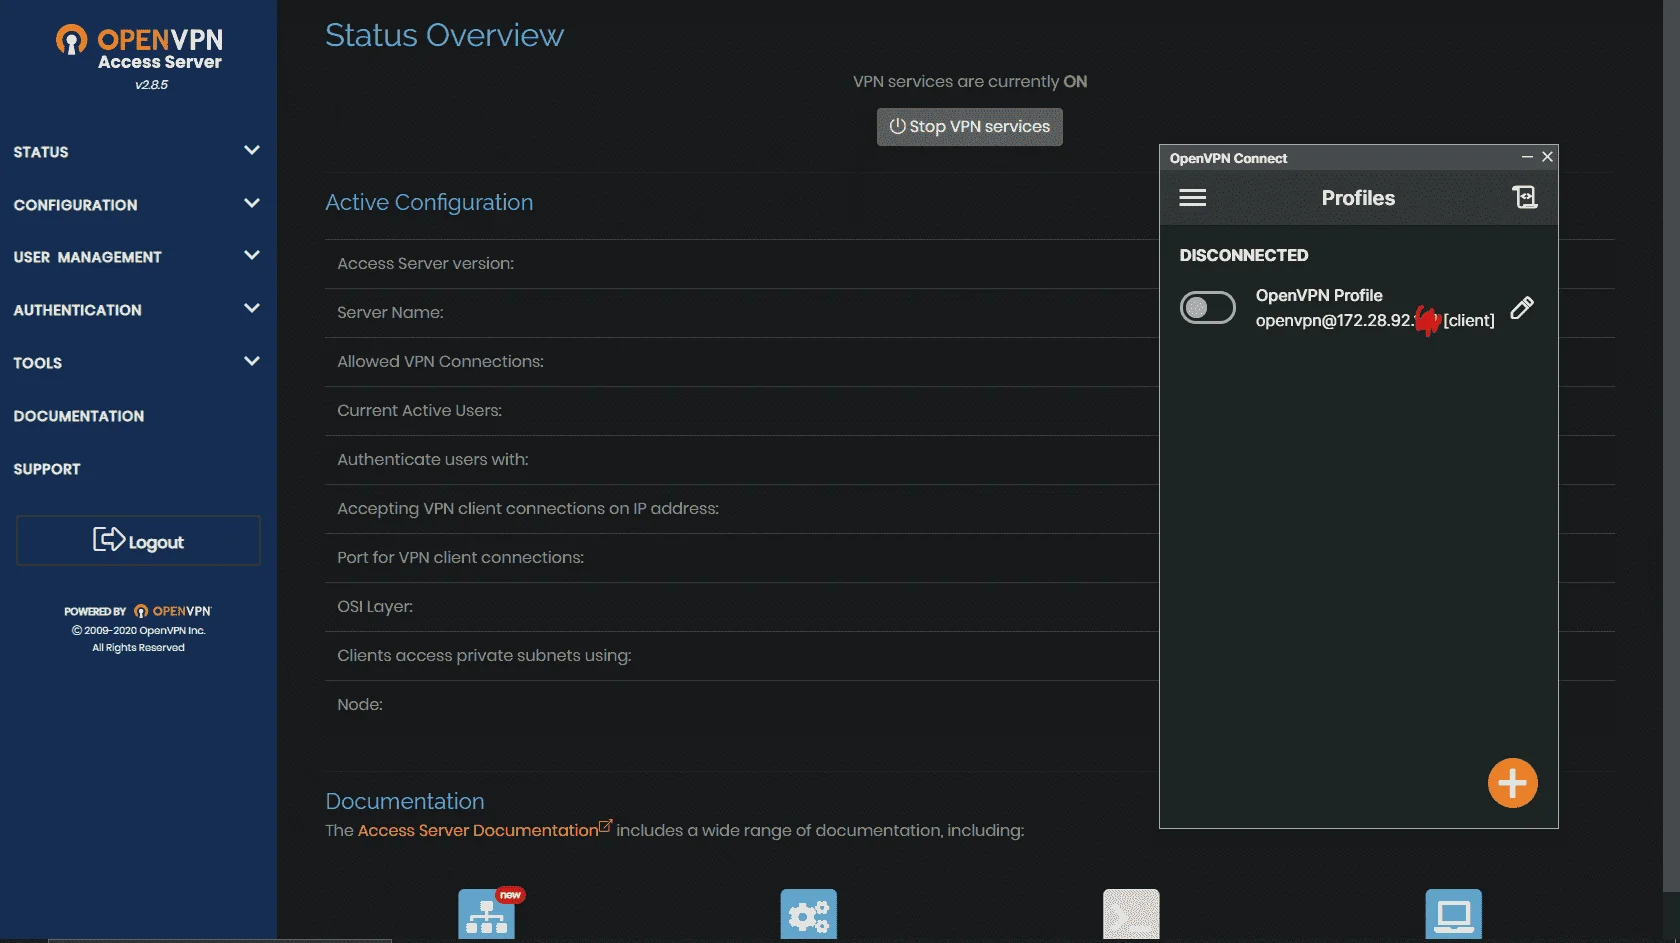Click the Allowed VPN Connections row label
1680x943 pixels.
click(x=440, y=362)
